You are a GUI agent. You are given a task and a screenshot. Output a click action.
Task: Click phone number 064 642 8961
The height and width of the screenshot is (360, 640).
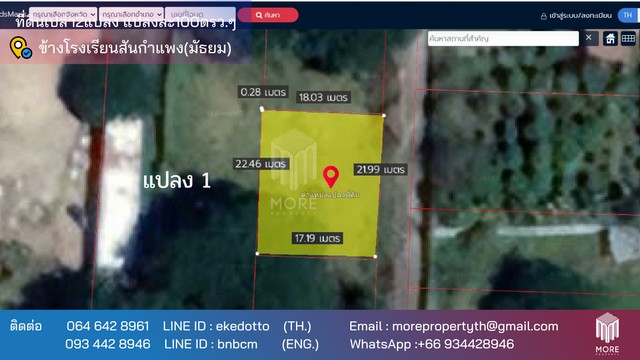pos(108,326)
